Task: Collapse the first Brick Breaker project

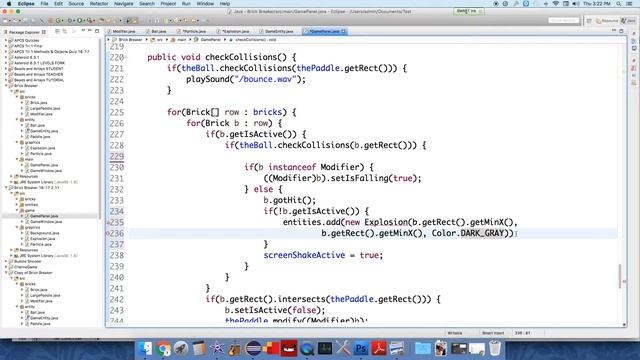Action: tap(6, 86)
